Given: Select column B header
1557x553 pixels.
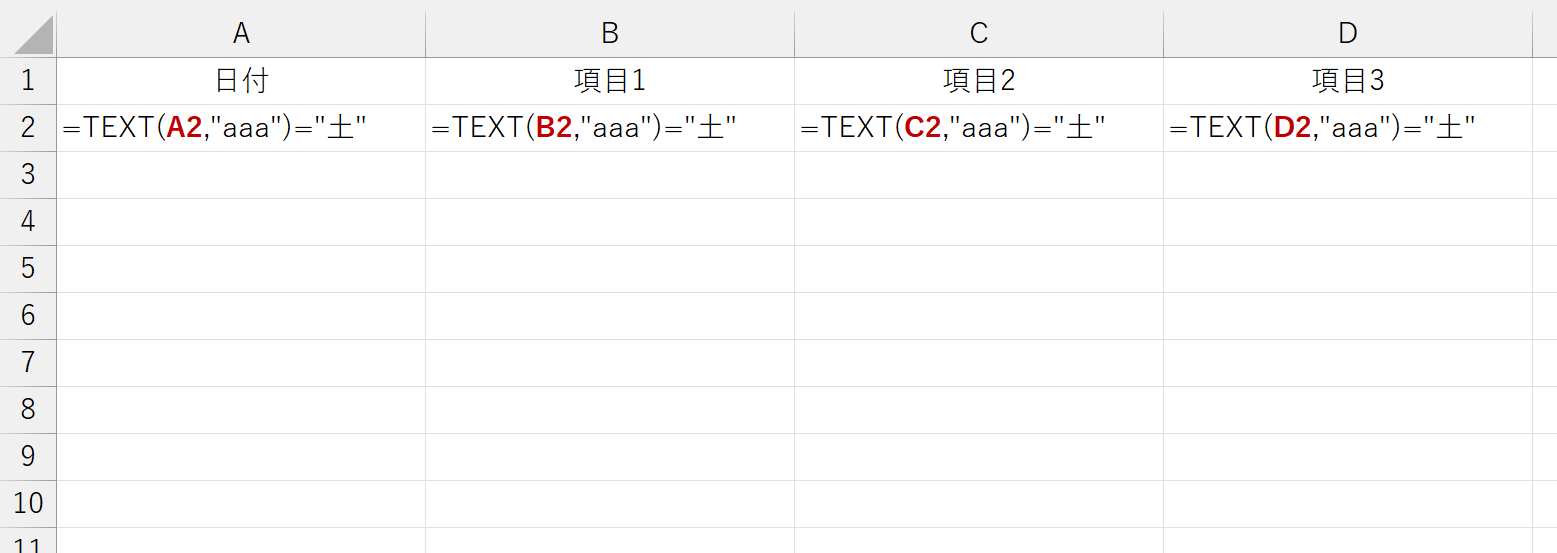Looking at the screenshot, I should [610, 34].
